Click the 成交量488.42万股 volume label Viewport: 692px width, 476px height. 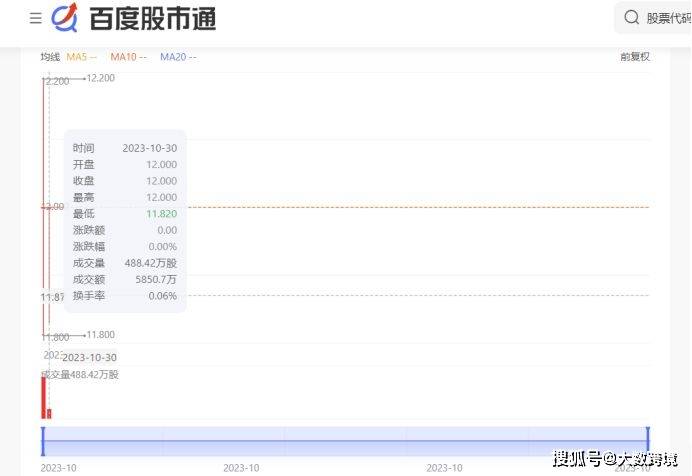[x=80, y=375]
